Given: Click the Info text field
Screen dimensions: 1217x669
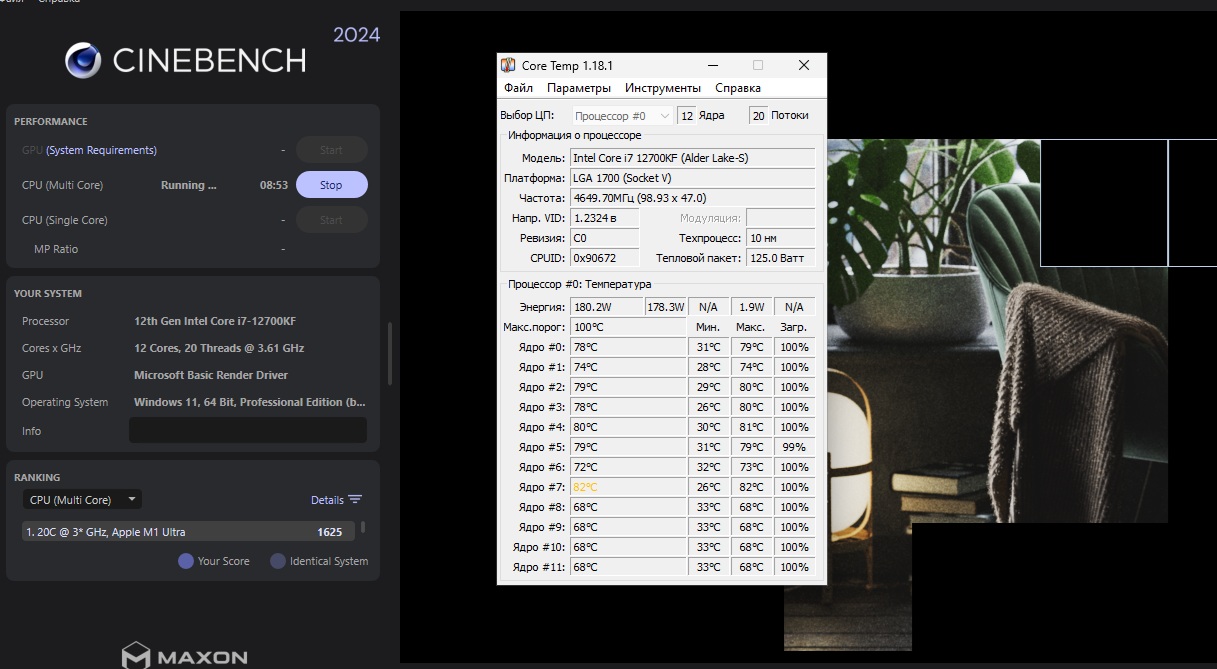Looking at the screenshot, I should click(248, 431).
